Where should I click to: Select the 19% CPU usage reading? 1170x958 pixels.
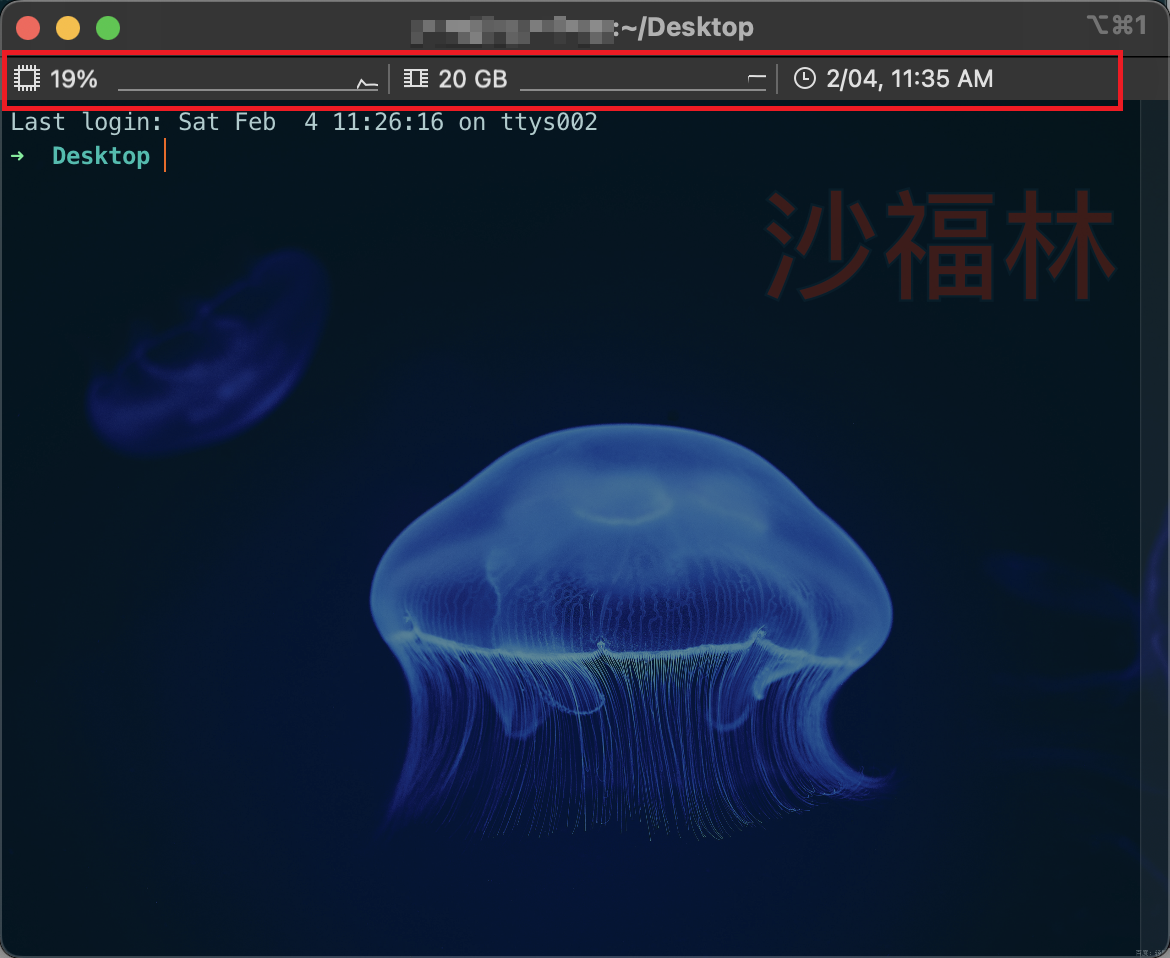point(74,78)
